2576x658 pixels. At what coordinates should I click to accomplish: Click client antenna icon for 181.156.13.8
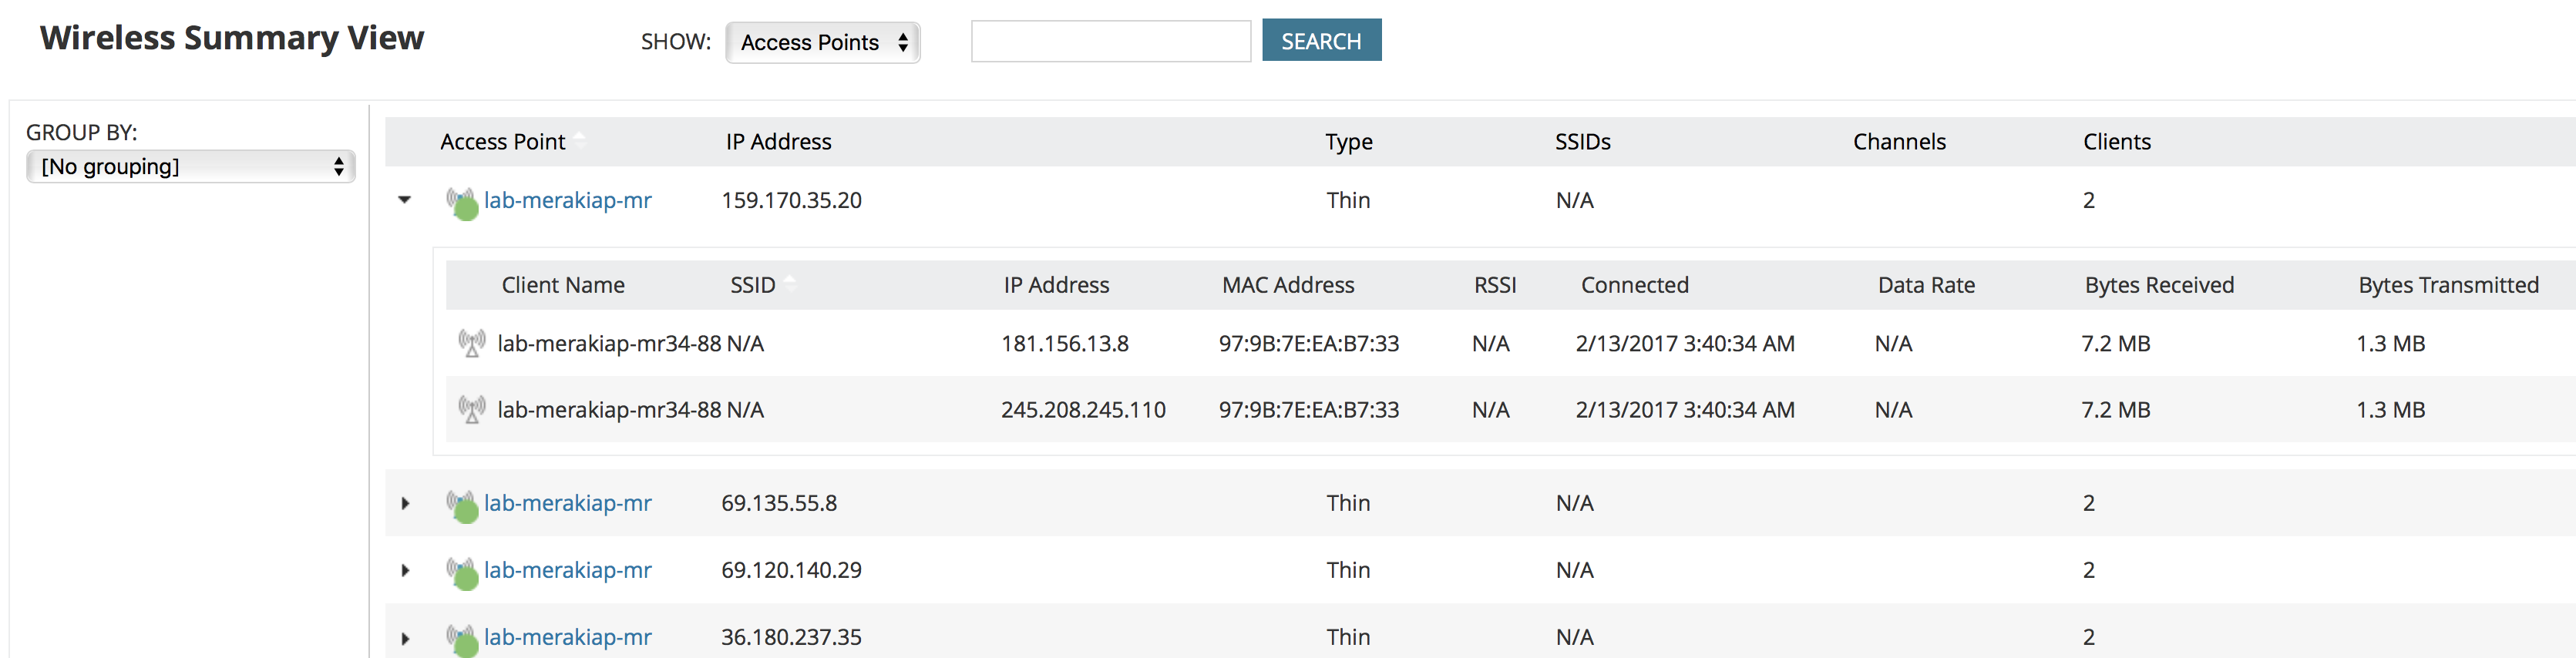click(x=471, y=344)
